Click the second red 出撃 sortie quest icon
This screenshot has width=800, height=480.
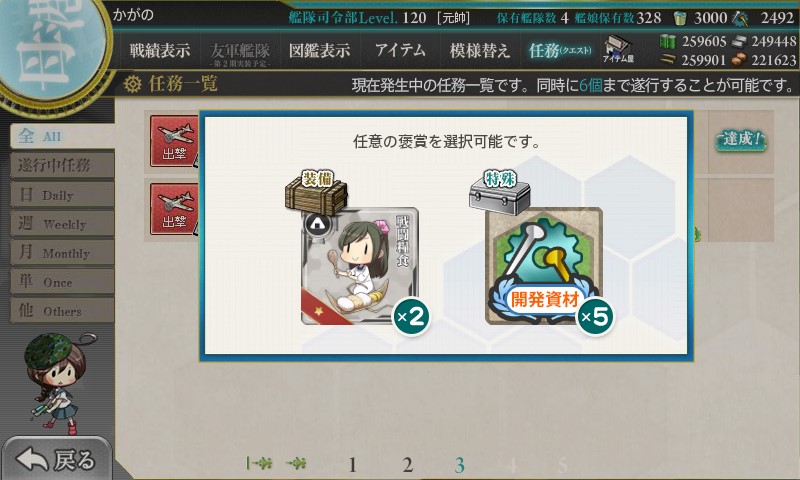pos(174,209)
